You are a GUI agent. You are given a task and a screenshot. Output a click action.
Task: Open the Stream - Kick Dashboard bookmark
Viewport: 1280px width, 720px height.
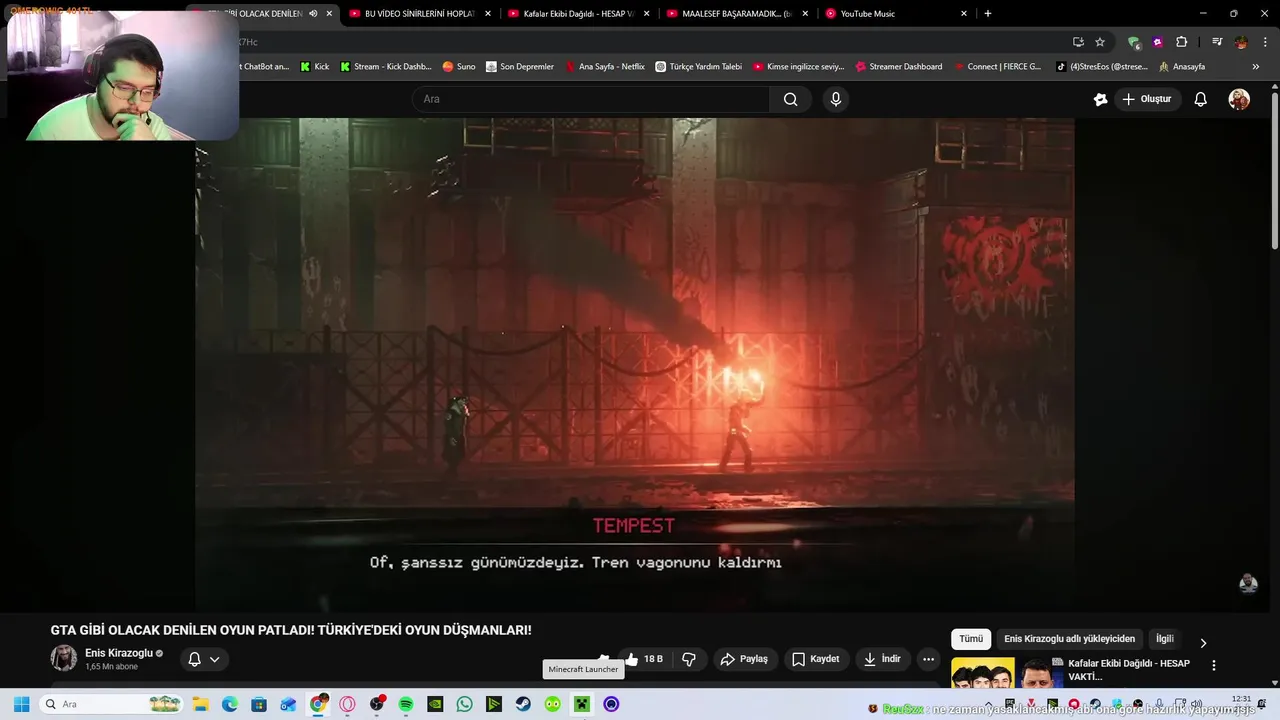[385, 67]
